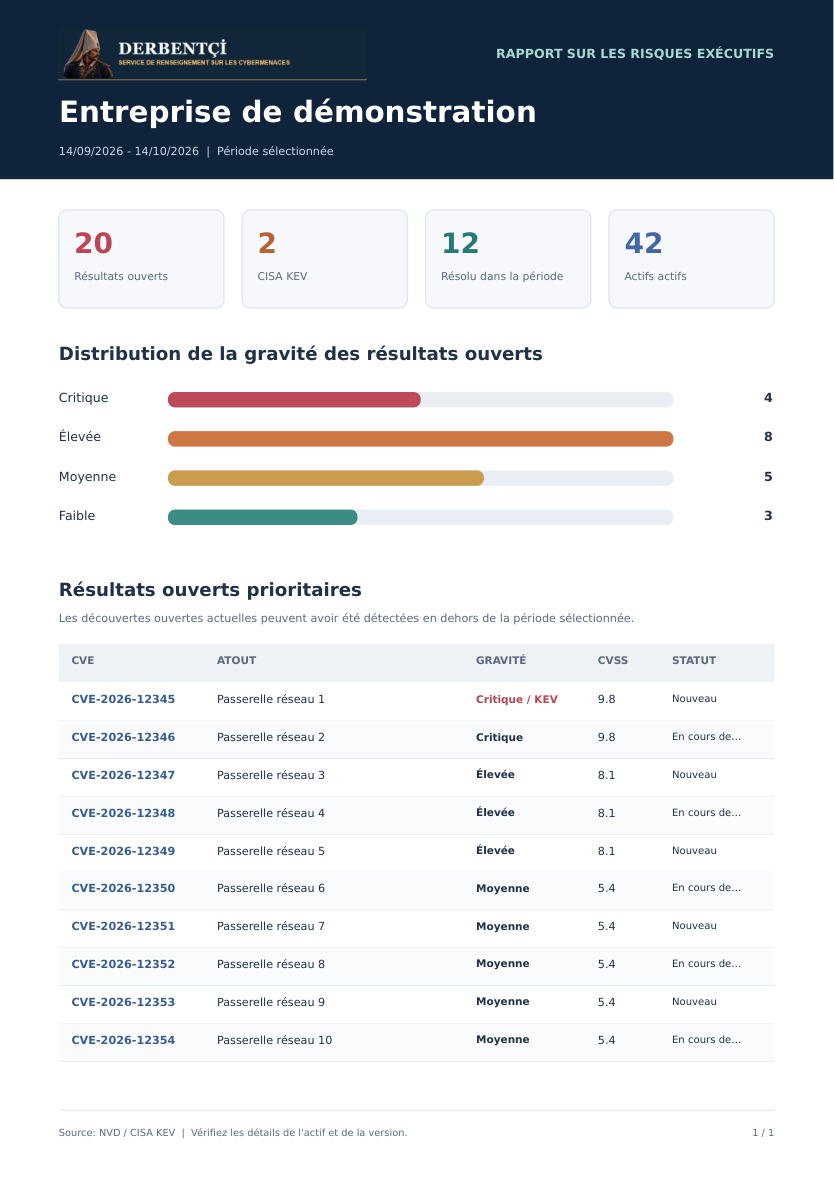Viewport: 834px width, 1179px height.
Task: Click 'Passerelle réseau 4' asset cell
Action: [x=271, y=814]
